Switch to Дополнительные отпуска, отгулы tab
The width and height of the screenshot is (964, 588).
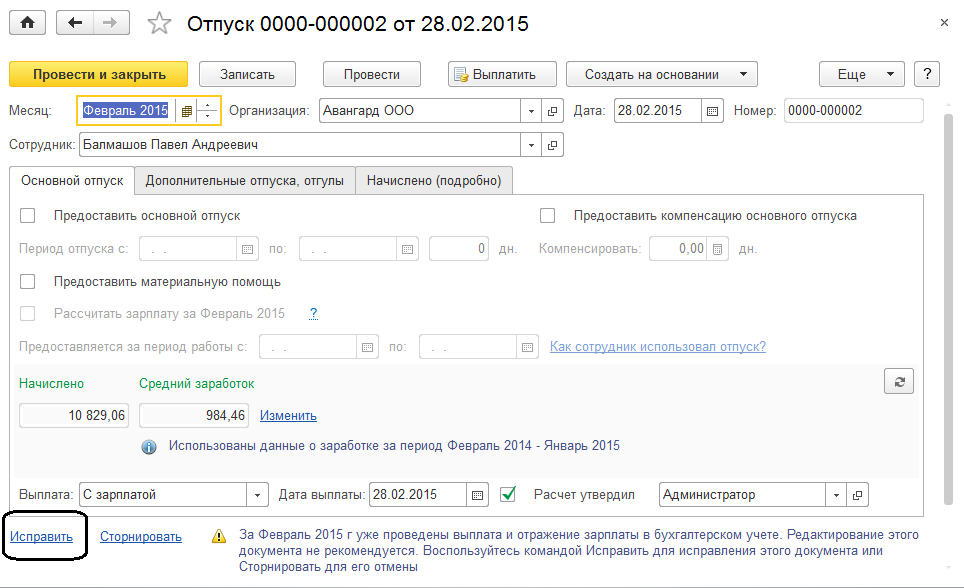pos(245,181)
